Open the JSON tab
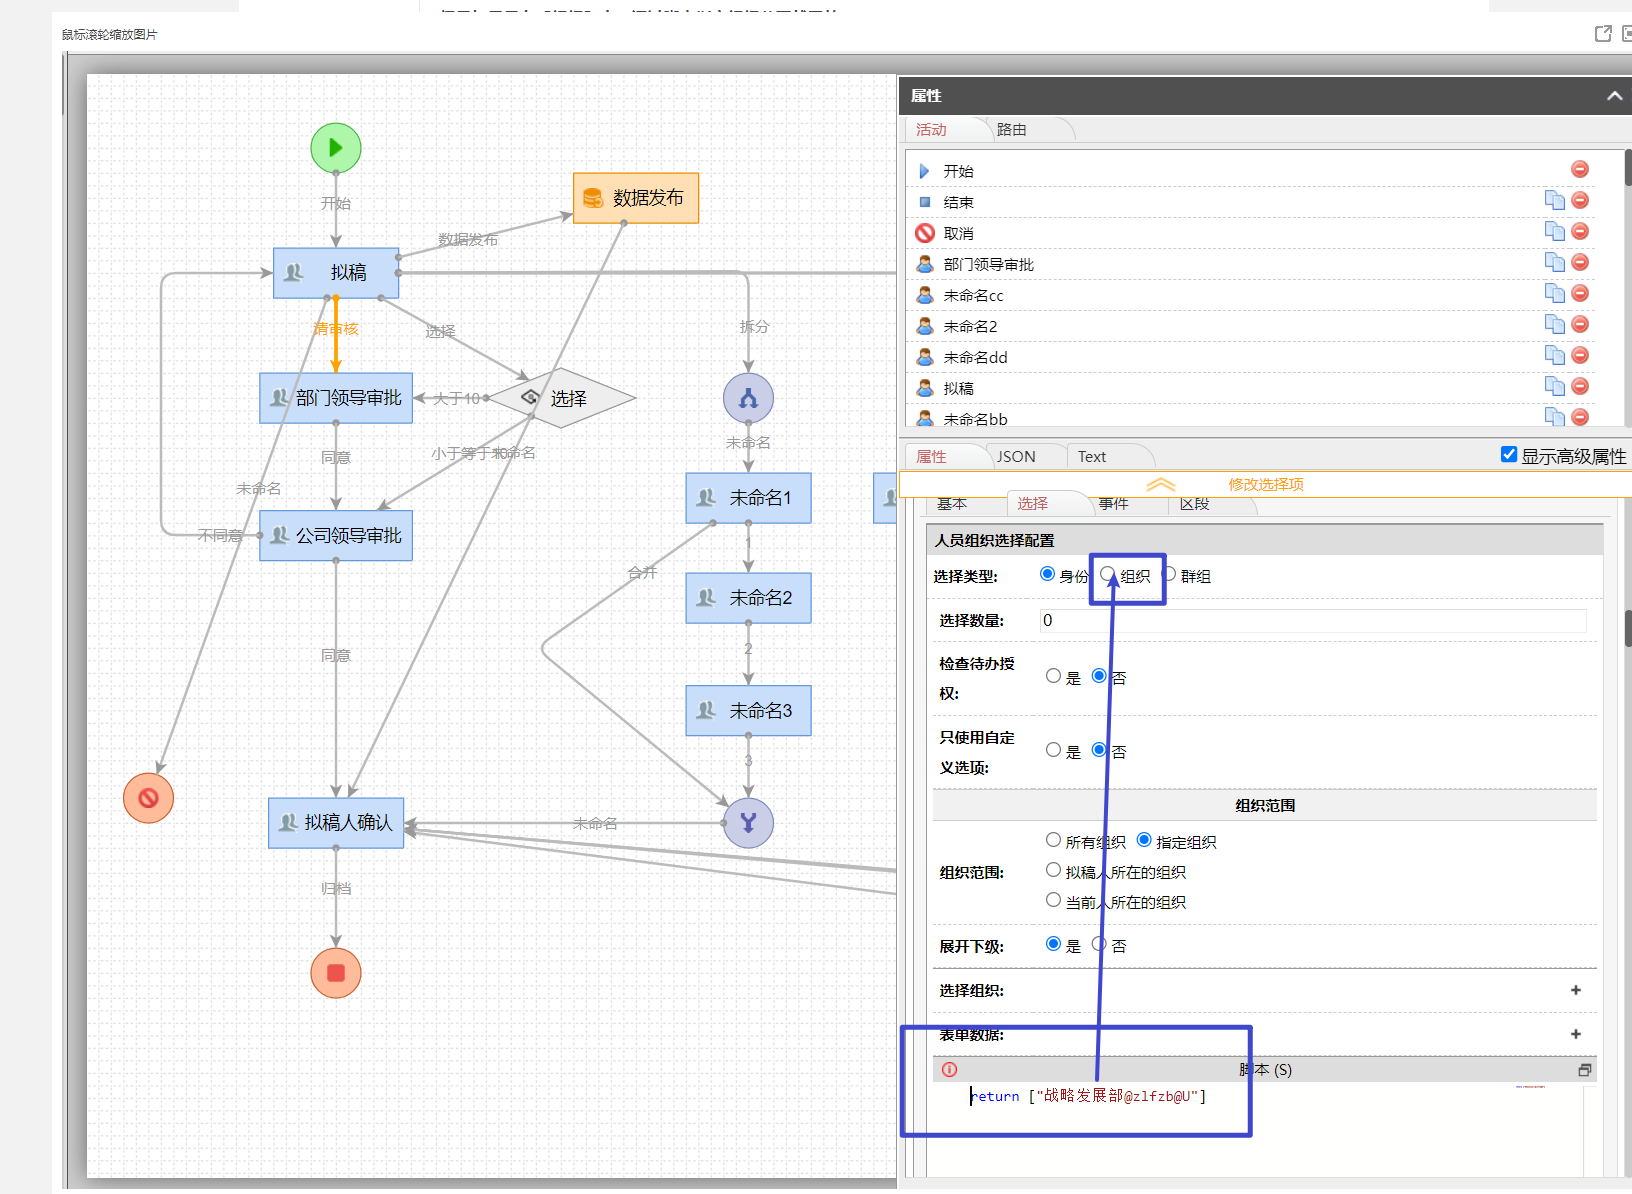The width and height of the screenshot is (1632, 1194). (x=1016, y=457)
